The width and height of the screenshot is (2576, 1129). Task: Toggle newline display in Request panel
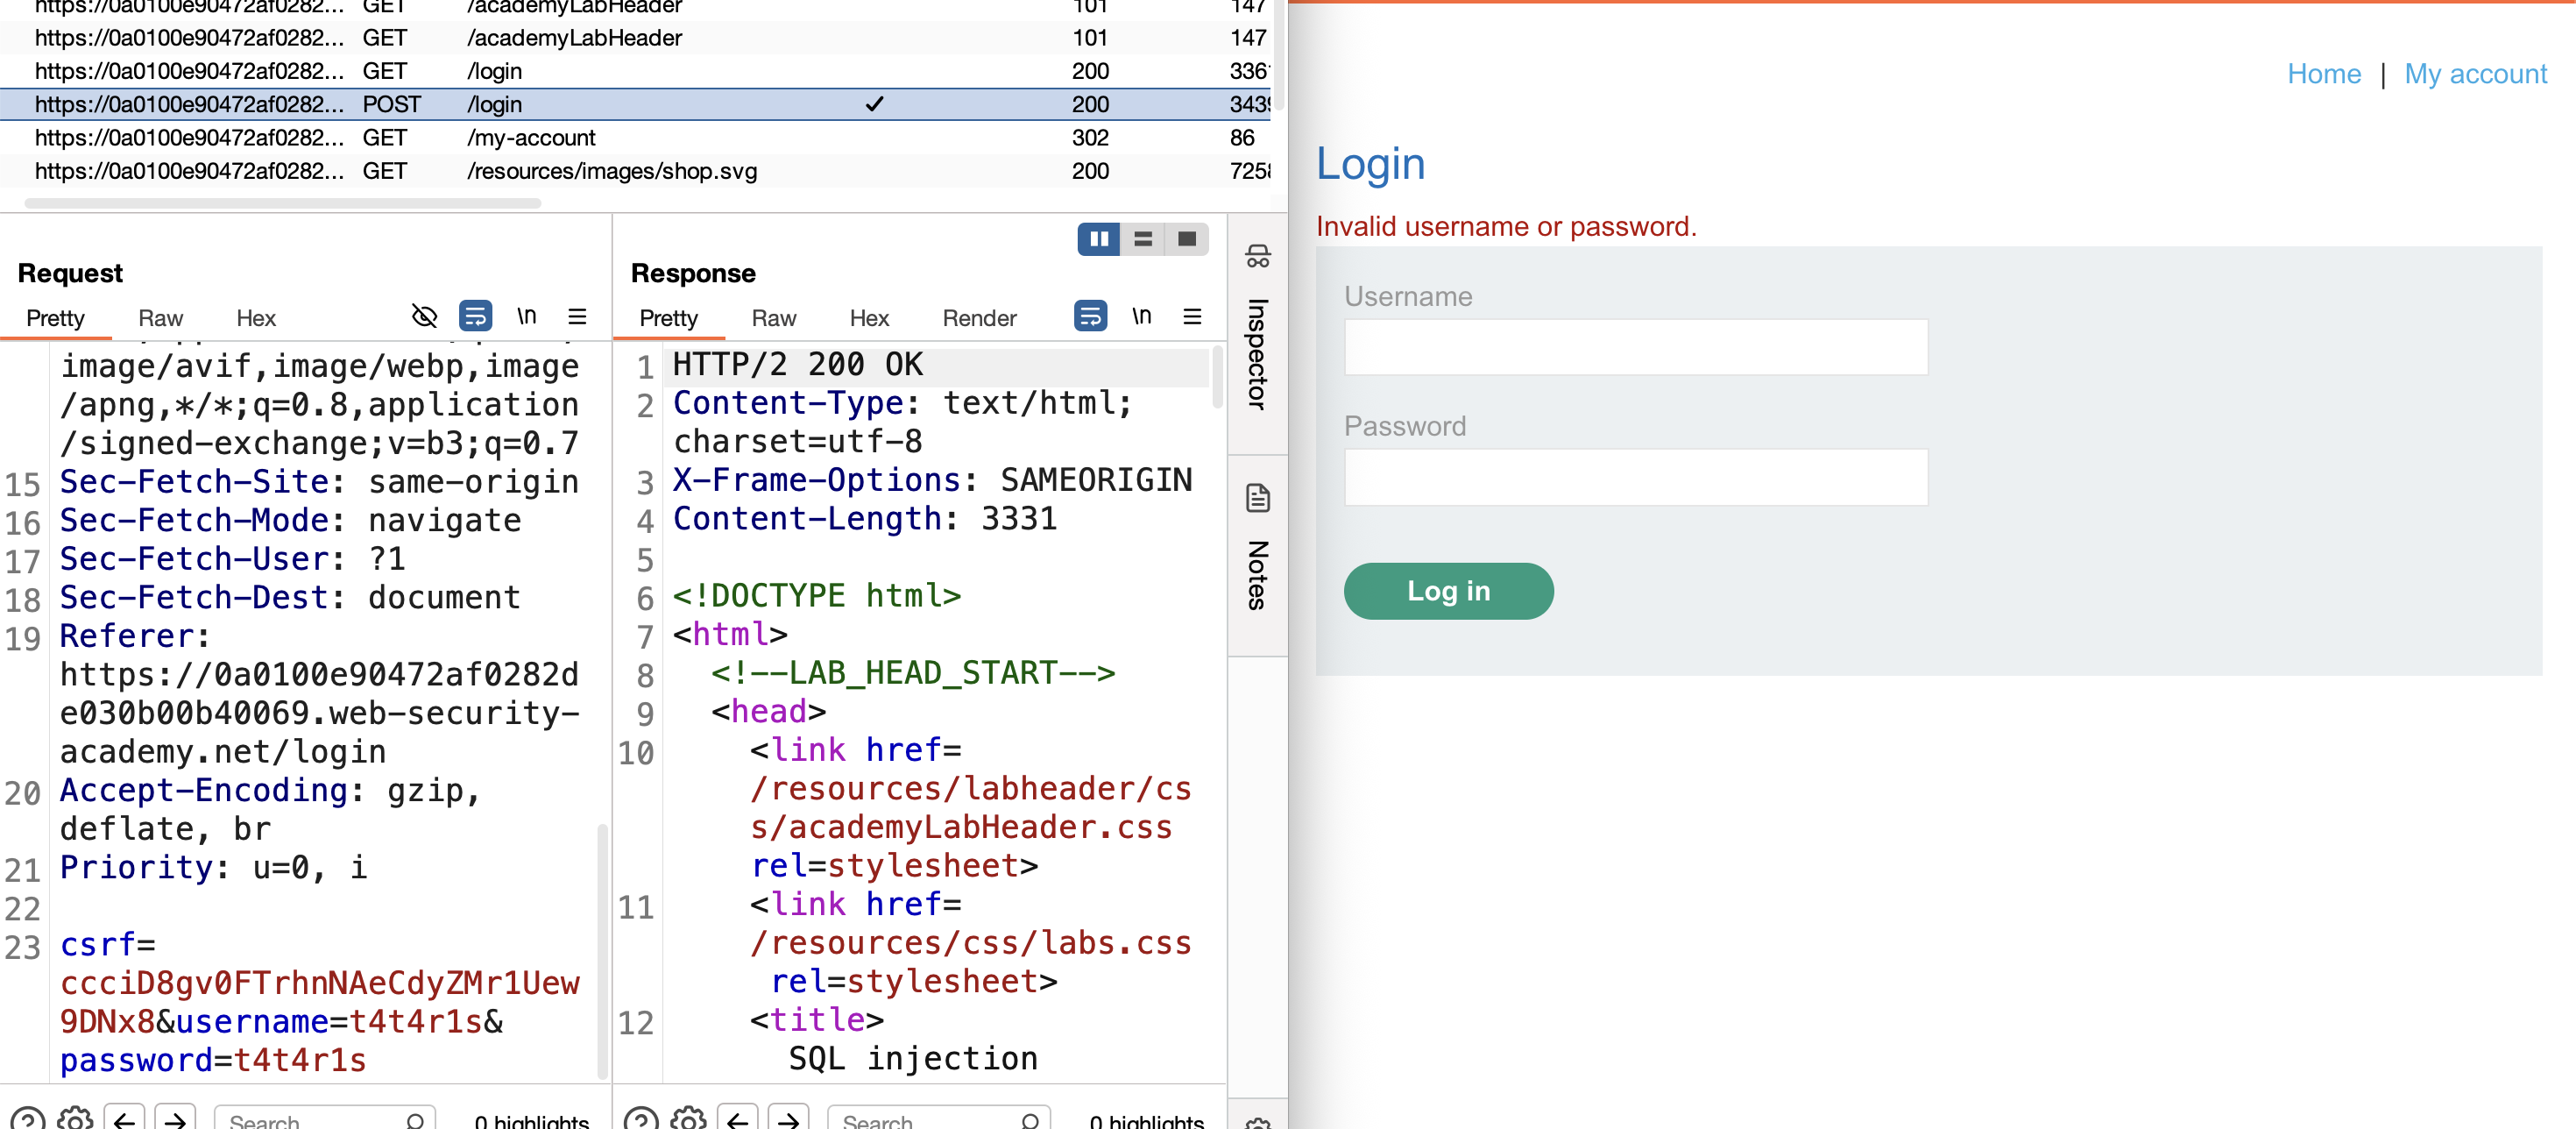pos(526,317)
